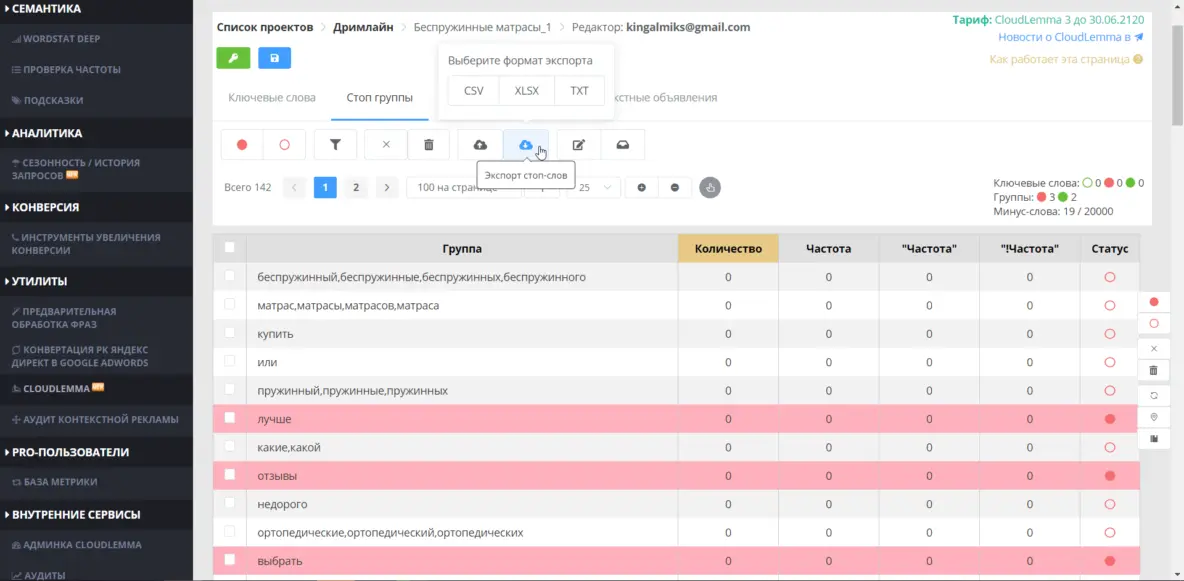The width and height of the screenshot is (1184, 581).
Task: Tick the checkbox for the 'купить' row
Action: pos(230,333)
